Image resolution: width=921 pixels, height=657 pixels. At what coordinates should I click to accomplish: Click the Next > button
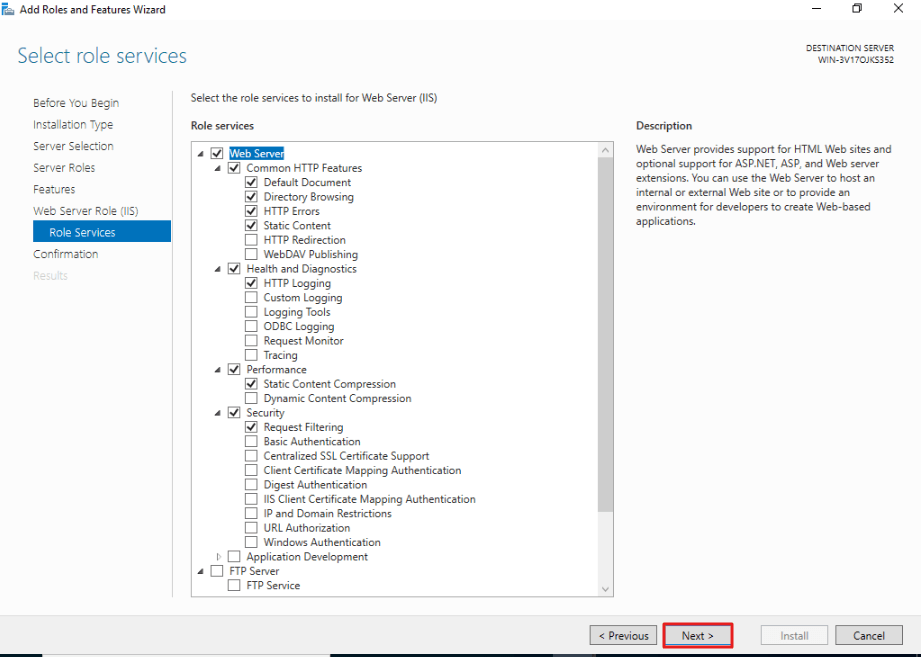698,636
